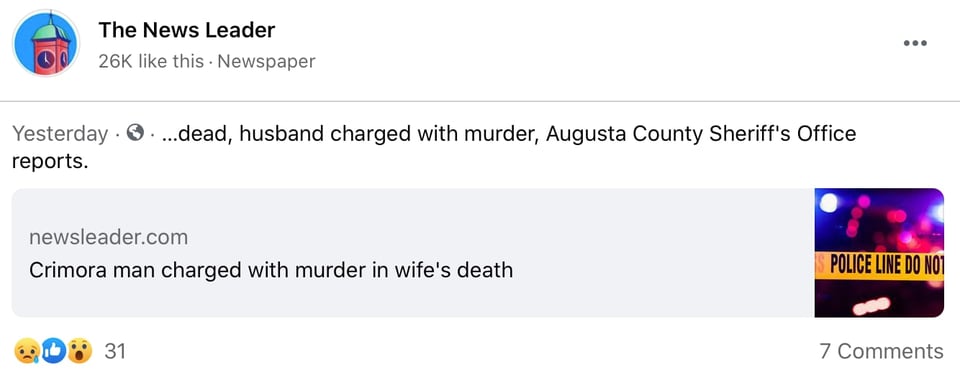Click the word reports in post text
Screen dimensions: 960x375
point(50,162)
